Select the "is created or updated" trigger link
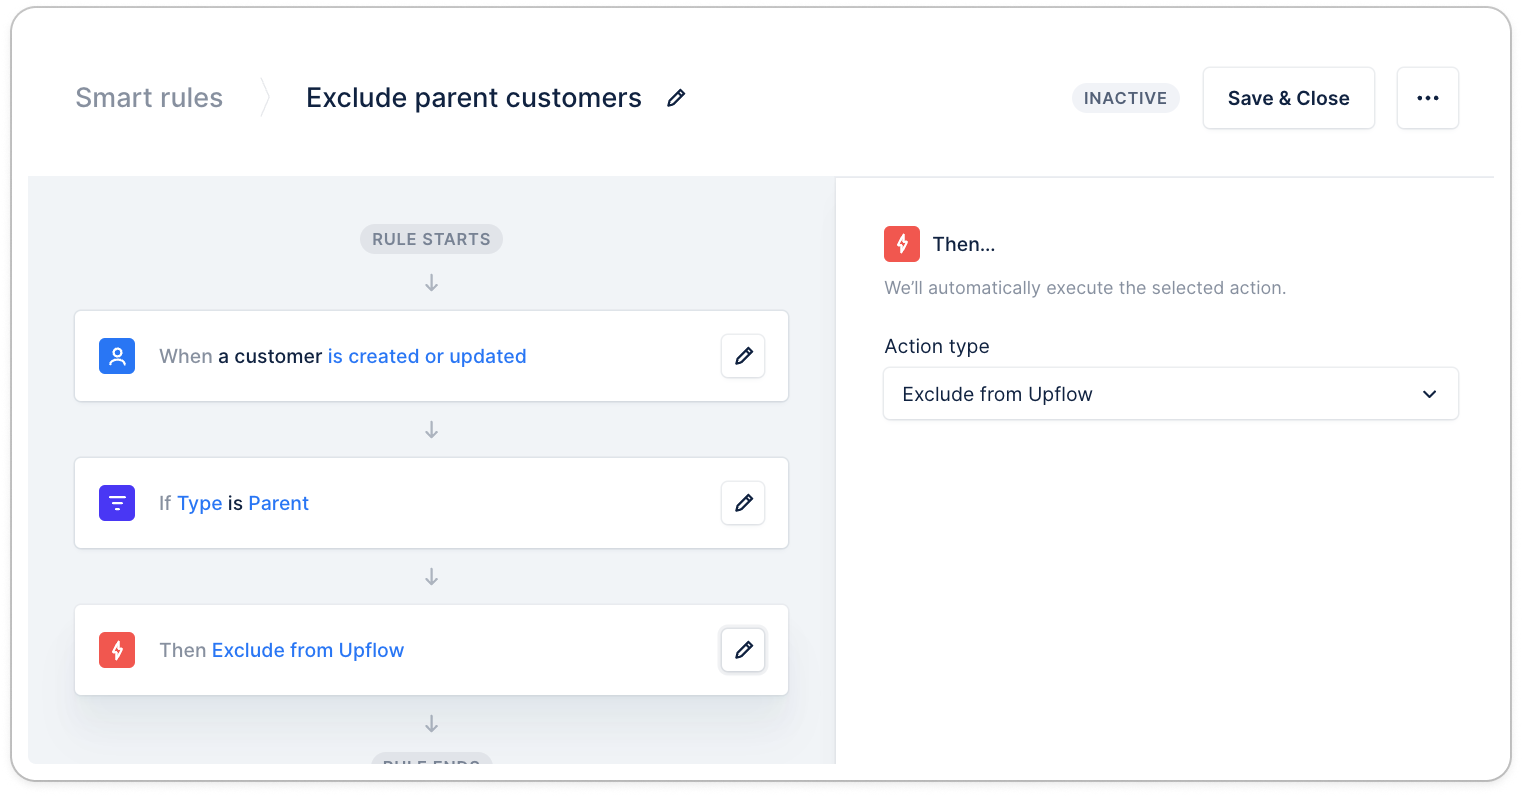The height and width of the screenshot is (796, 1522). pos(427,356)
